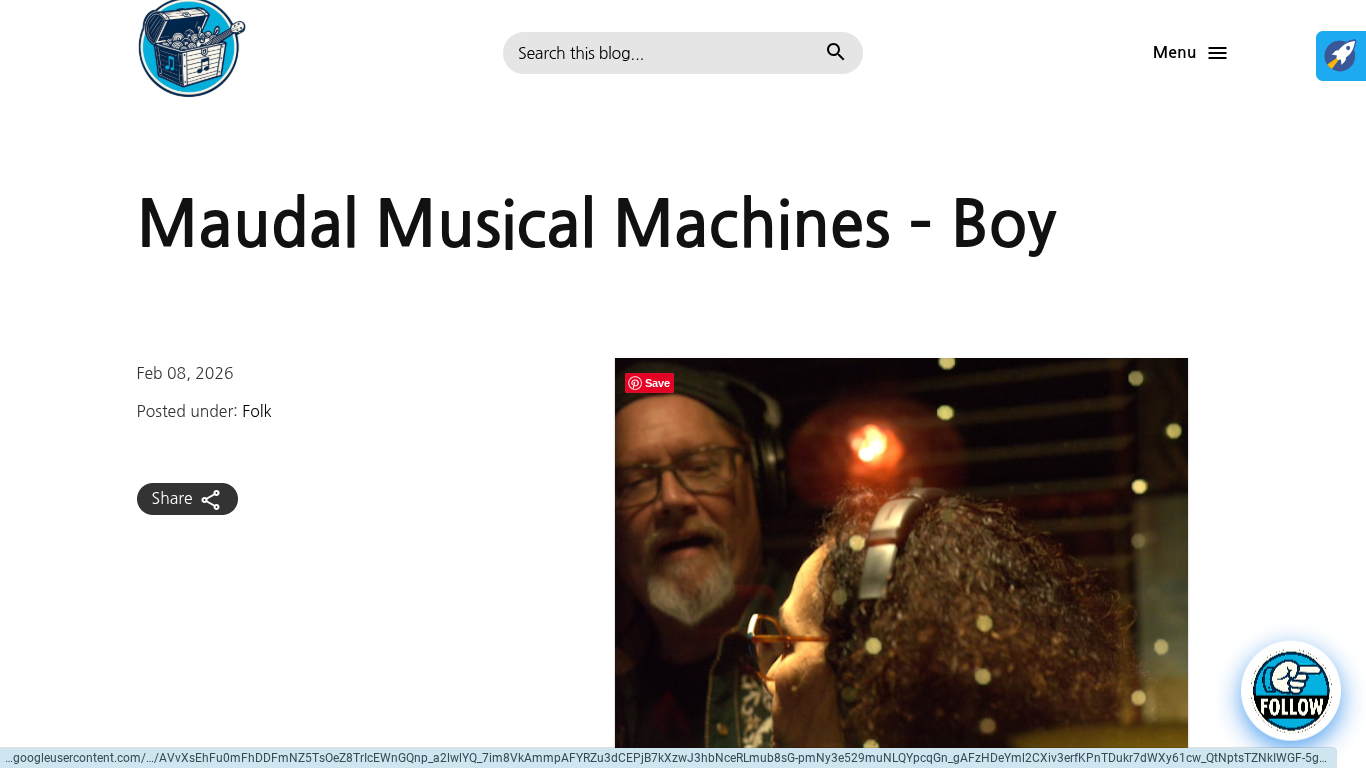Click the share network icon

[211, 500]
